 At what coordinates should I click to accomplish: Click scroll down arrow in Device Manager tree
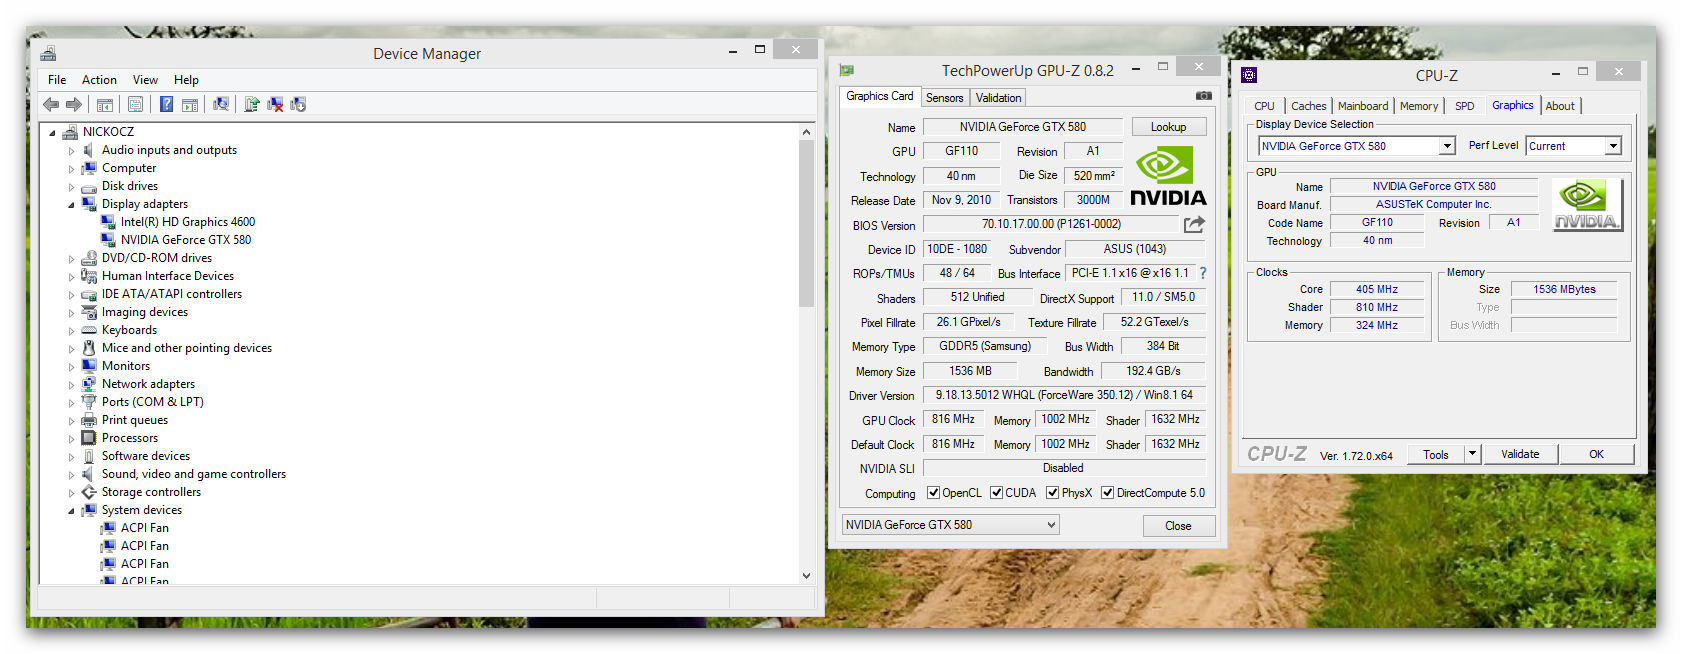pyautogui.click(x=806, y=576)
